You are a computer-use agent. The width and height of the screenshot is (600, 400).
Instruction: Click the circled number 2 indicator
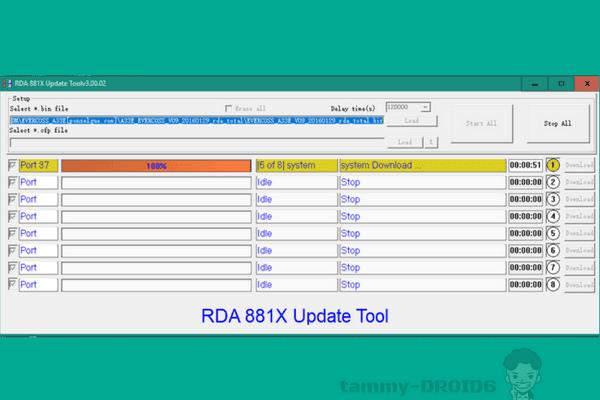tap(553, 182)
